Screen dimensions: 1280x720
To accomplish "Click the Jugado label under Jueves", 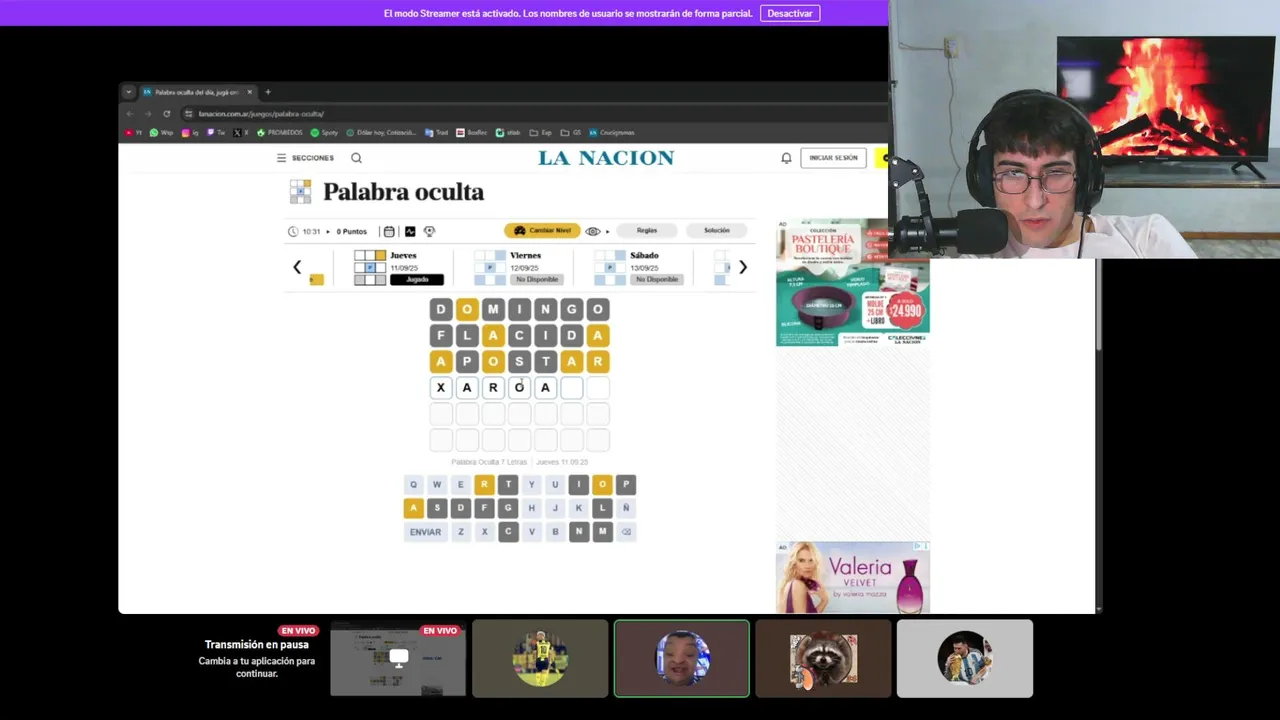I will pos(417,279).
